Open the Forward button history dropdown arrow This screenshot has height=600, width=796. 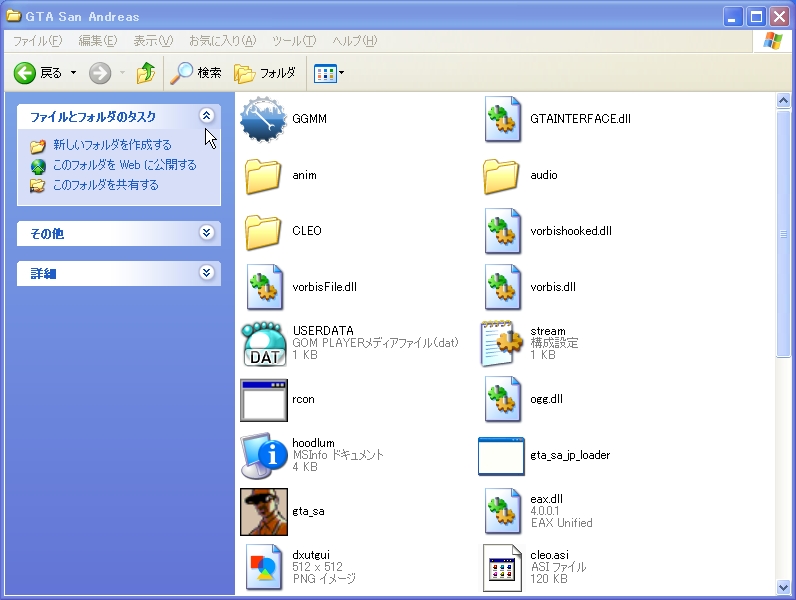[x=122, y=73]
